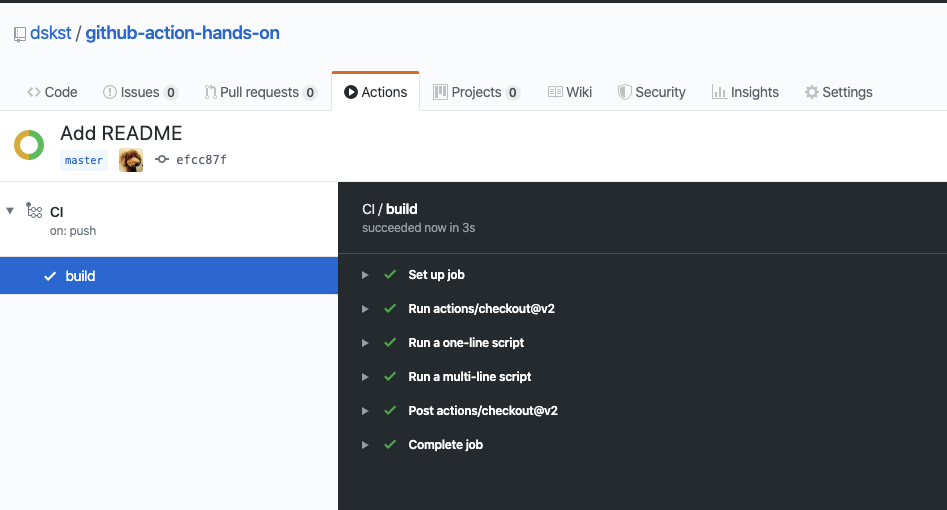Open commit efcc87f

(201, 160)
